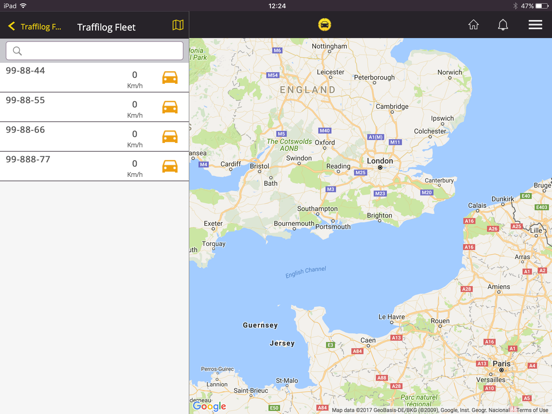Tap the Google logo on the map
Viewport: 552px width, 414px height.
209,406
